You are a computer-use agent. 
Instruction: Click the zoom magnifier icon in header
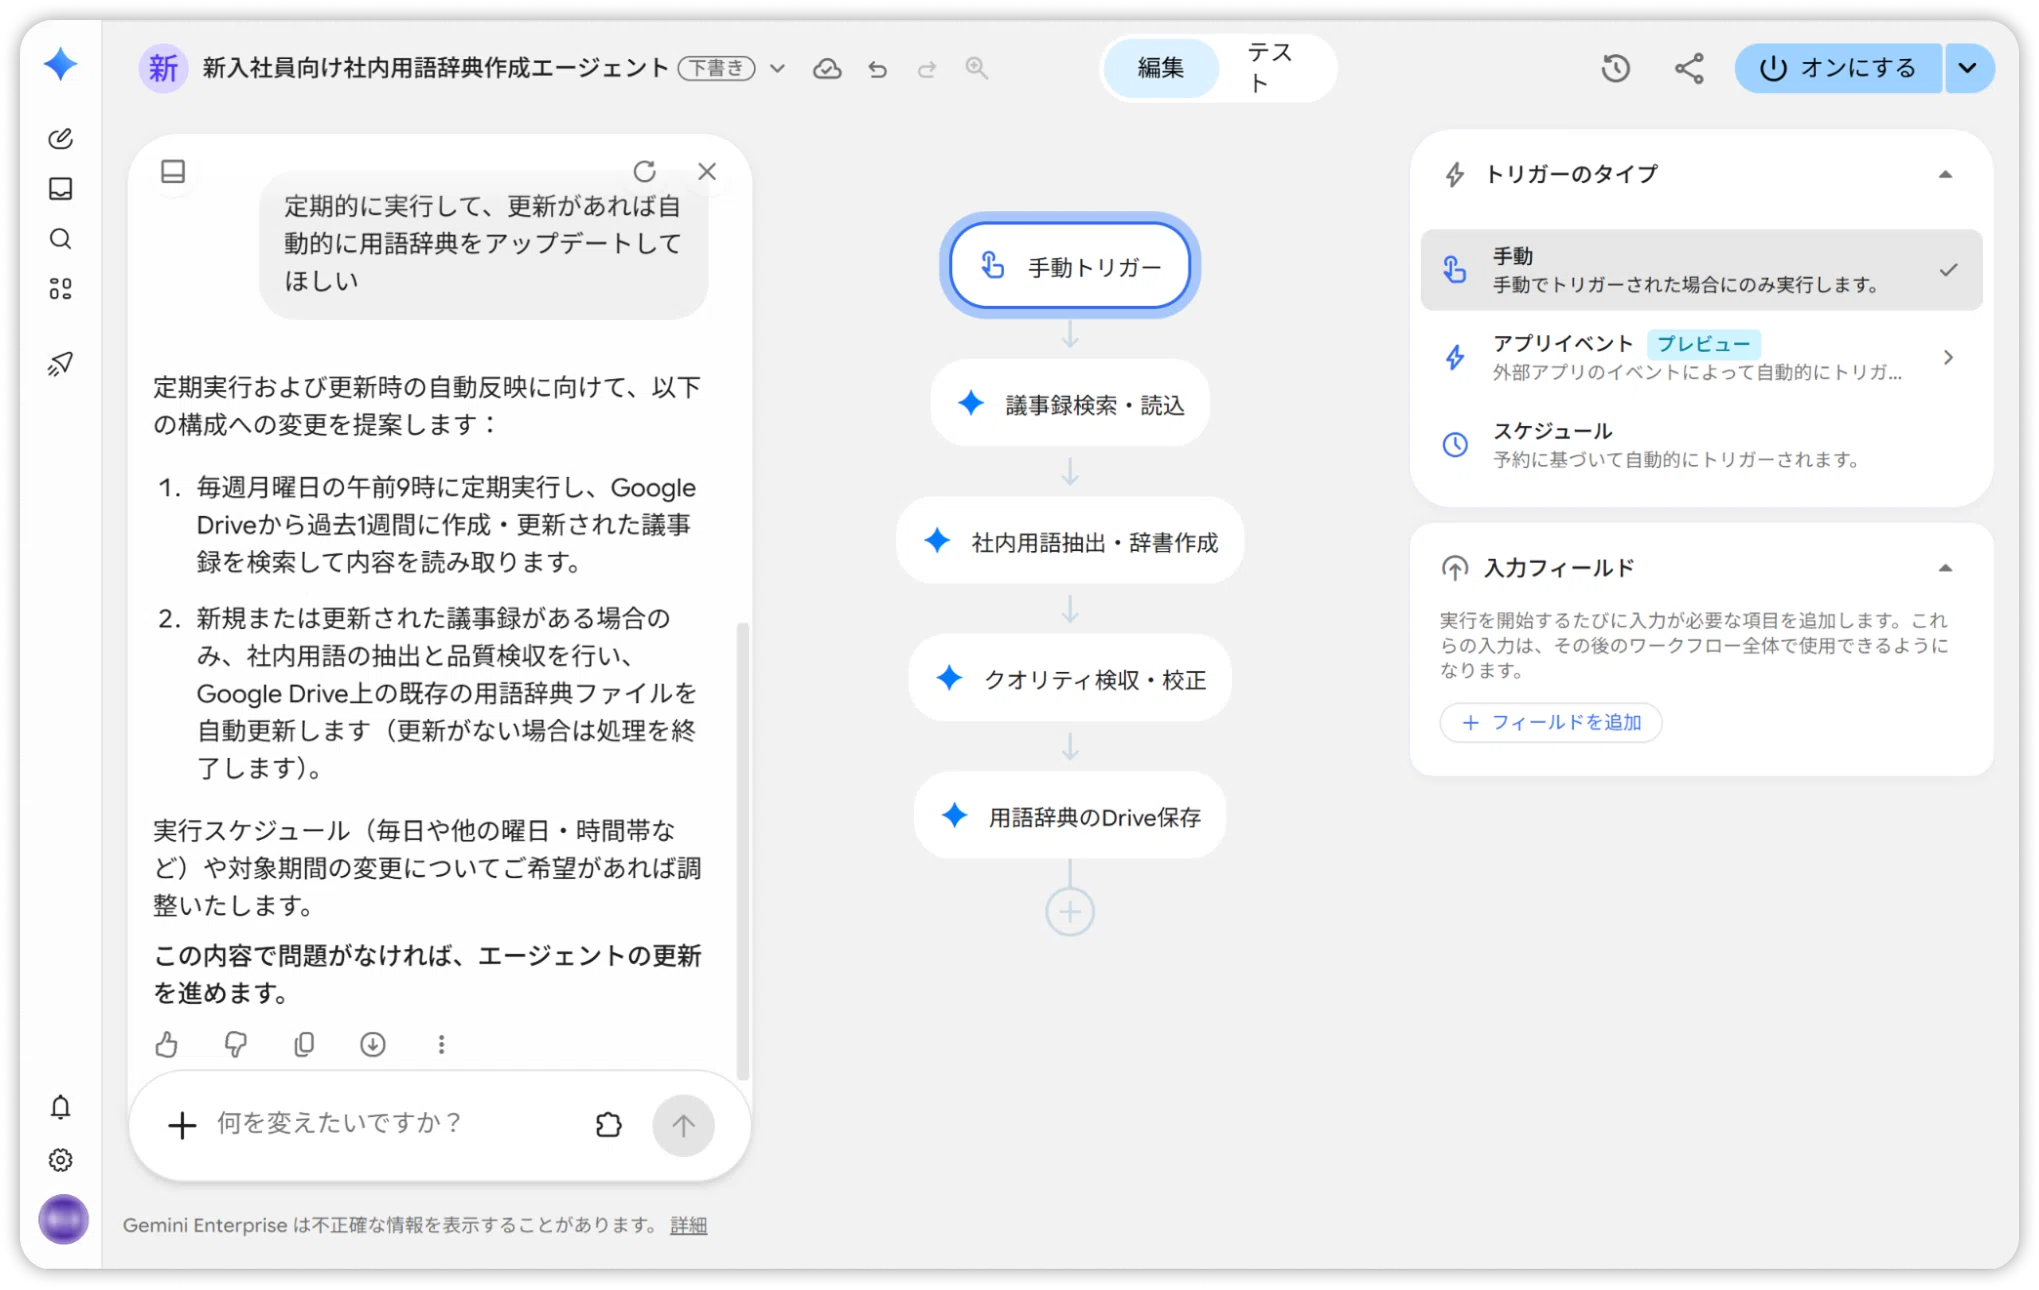(x=976, y=68)
